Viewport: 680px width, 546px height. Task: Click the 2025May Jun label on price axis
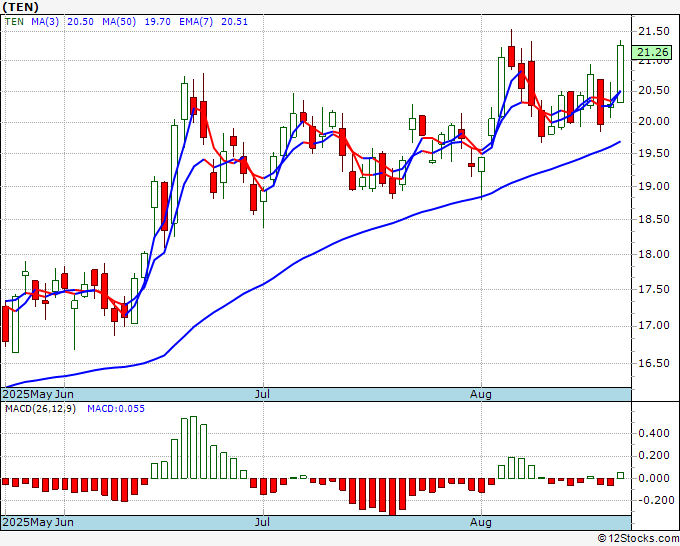pos(38,394)
